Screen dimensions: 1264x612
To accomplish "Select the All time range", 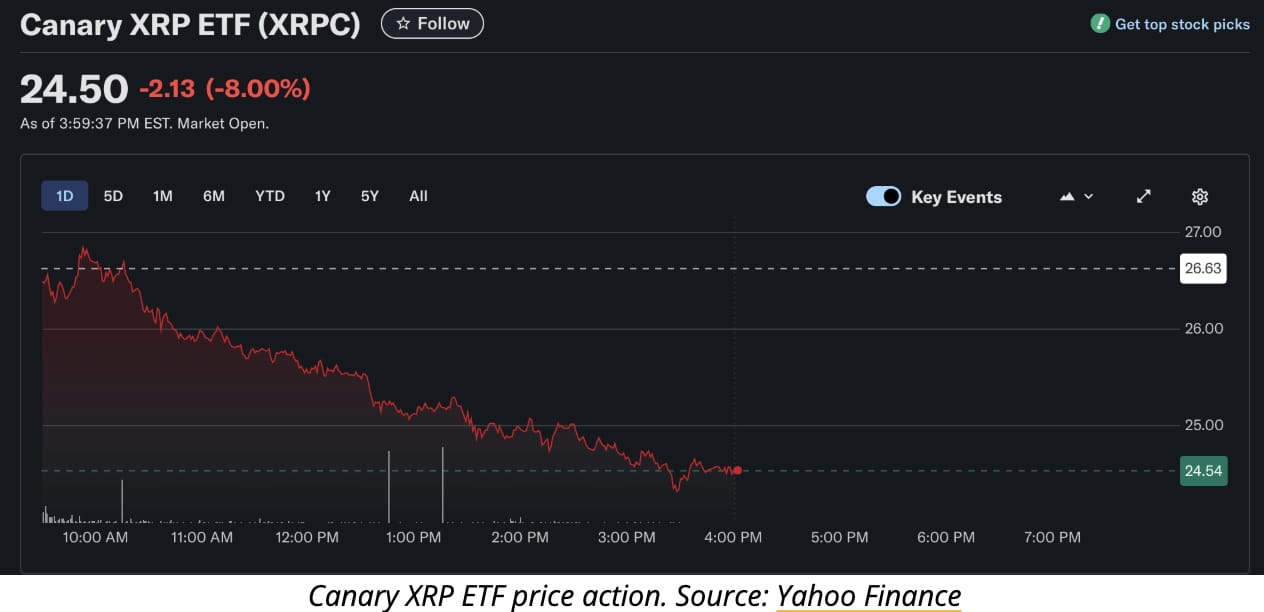I will coord(418,196).
